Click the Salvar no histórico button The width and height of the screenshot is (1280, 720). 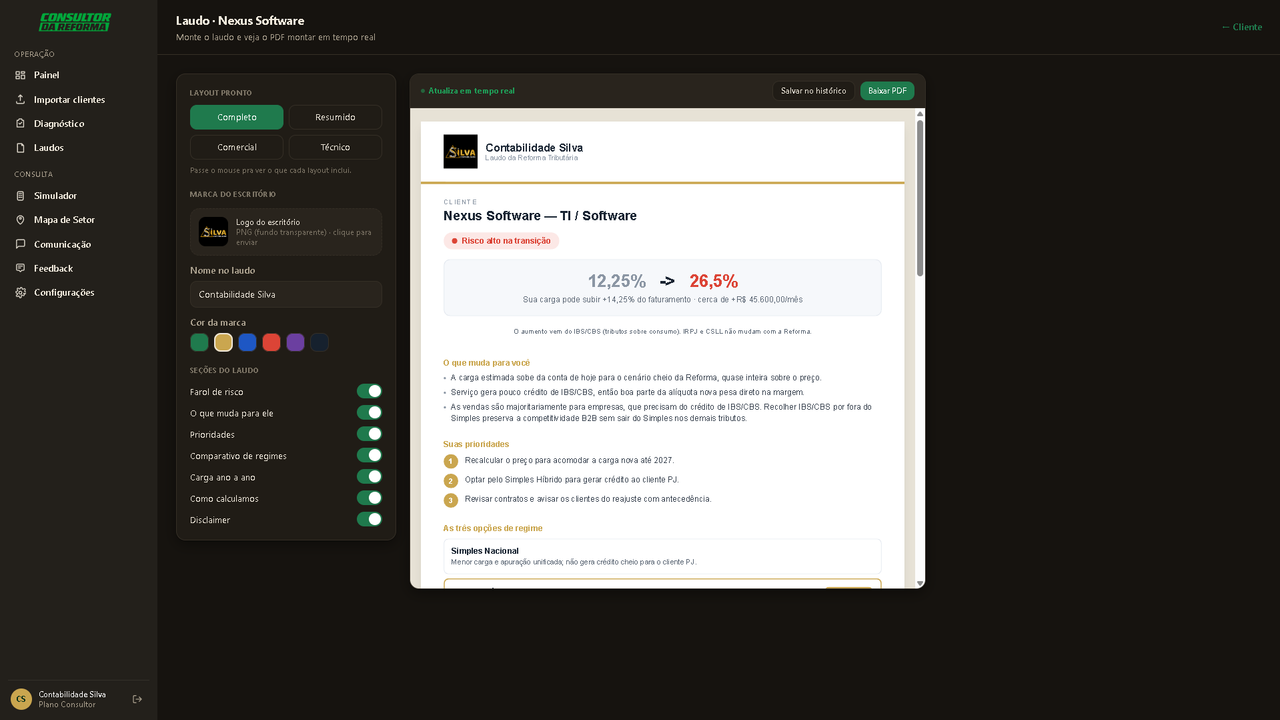[813, 91]
